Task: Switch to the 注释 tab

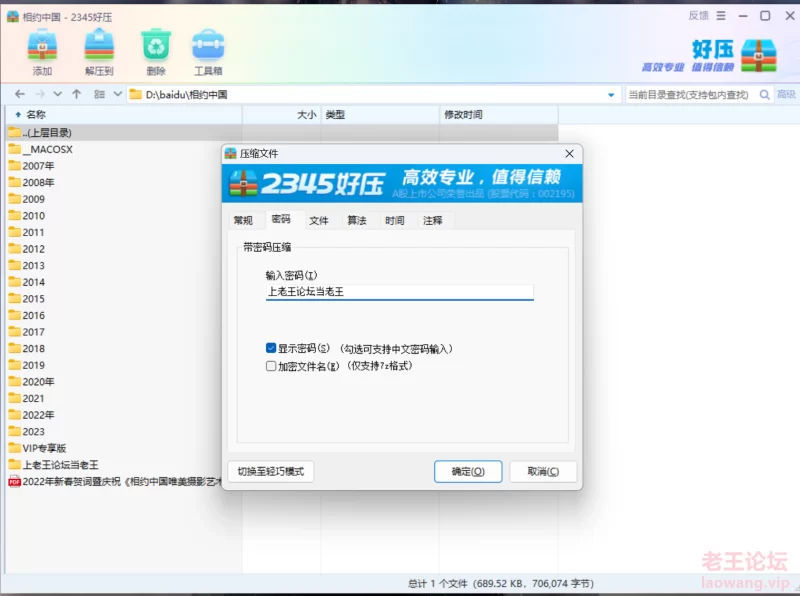Action: point(433,220)
